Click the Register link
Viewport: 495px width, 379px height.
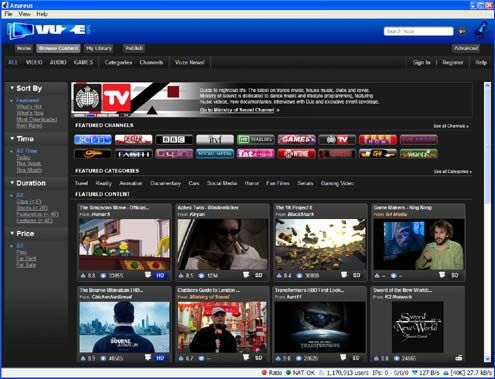click(x=453, y=62)
